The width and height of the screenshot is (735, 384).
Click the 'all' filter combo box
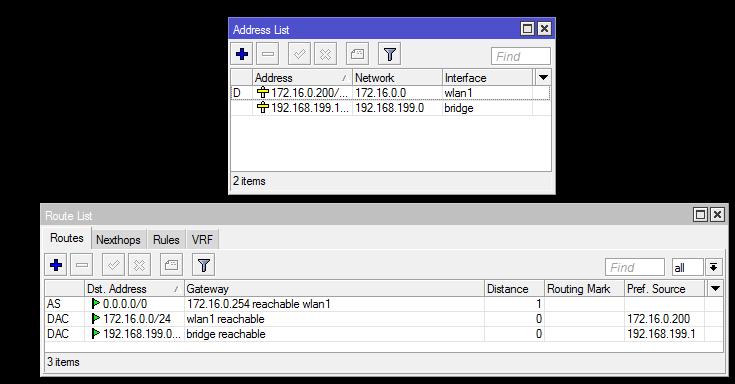[x=687, y=267]
